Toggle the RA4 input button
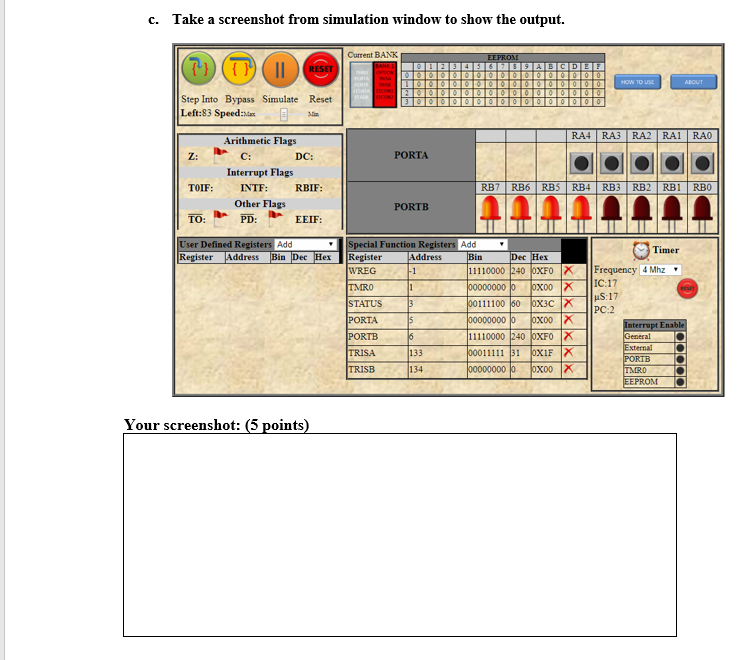Image resolution: width=756 pixels, height=660 pixels. (581, 163)
